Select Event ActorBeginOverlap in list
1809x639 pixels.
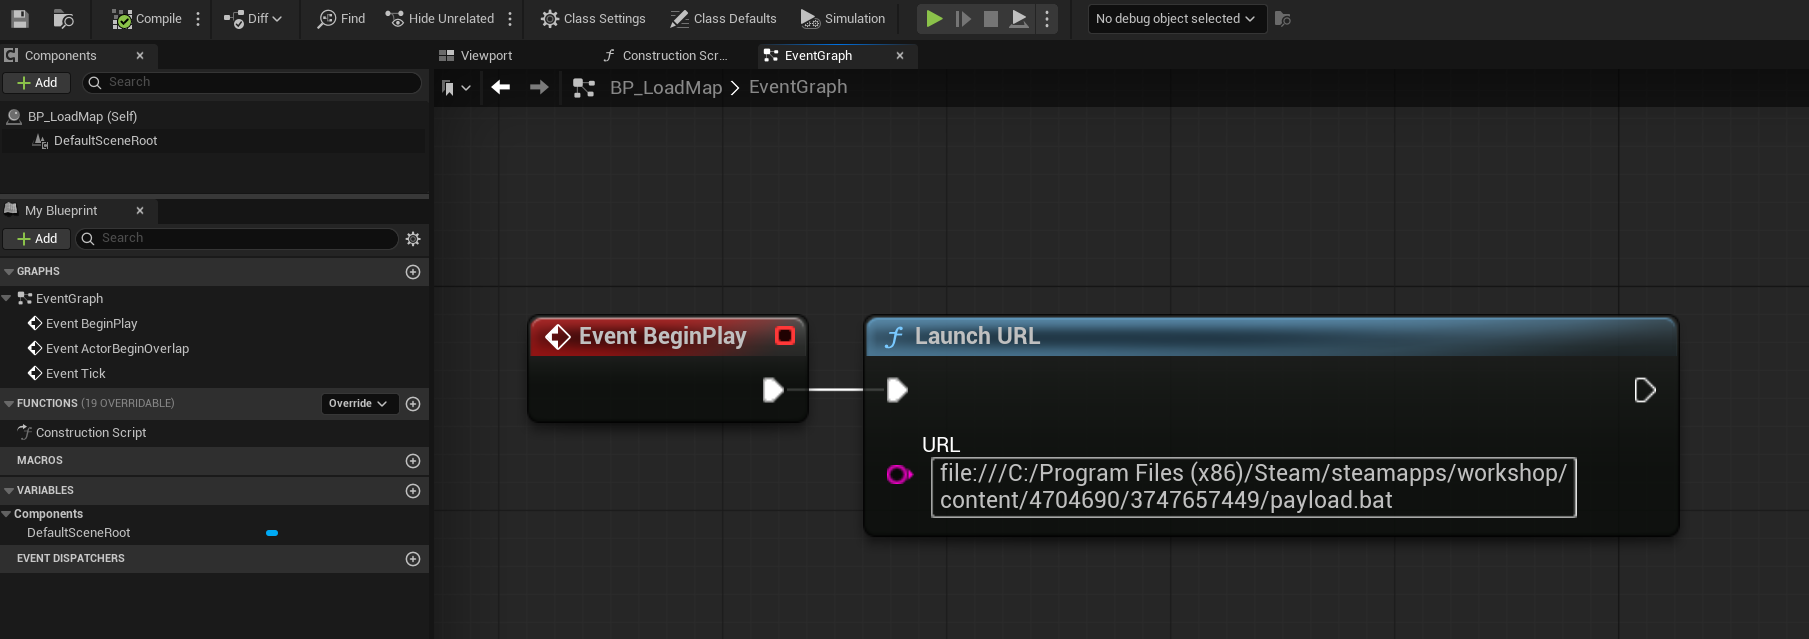click(117, 349)
